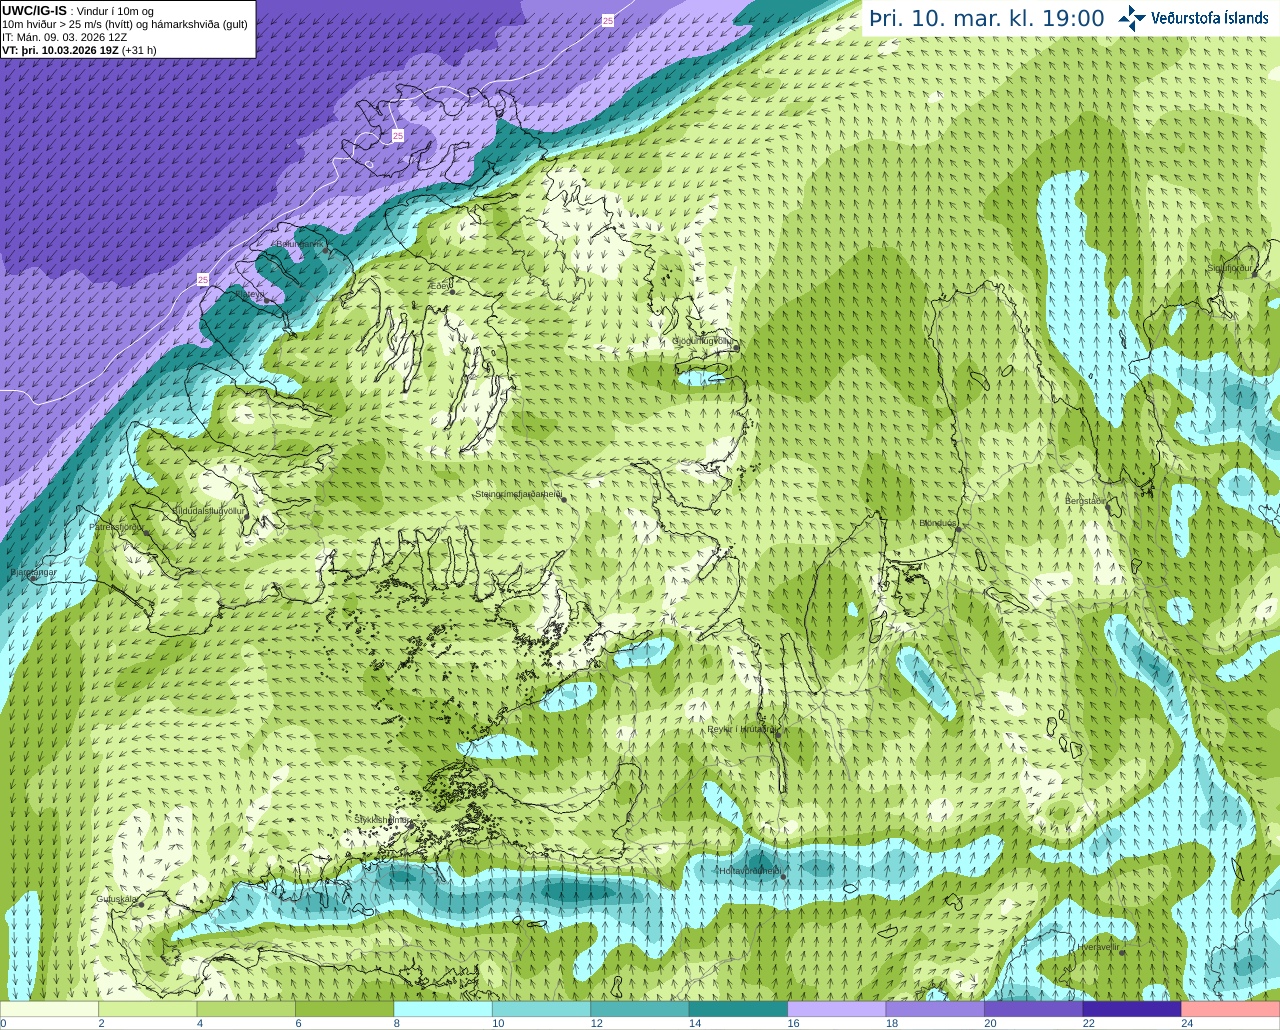Select the Gufuskálar station label

[x=117, y=899]
